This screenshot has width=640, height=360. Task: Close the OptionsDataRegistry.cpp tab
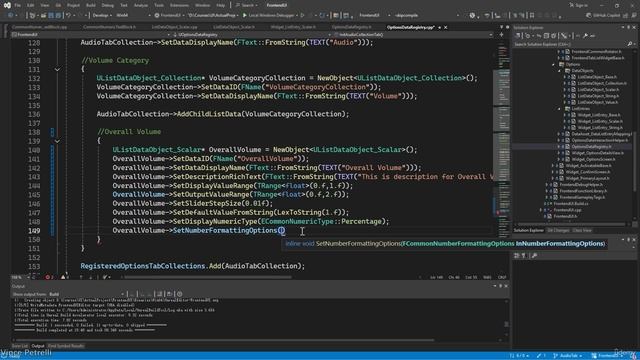(x=445, y=27)
